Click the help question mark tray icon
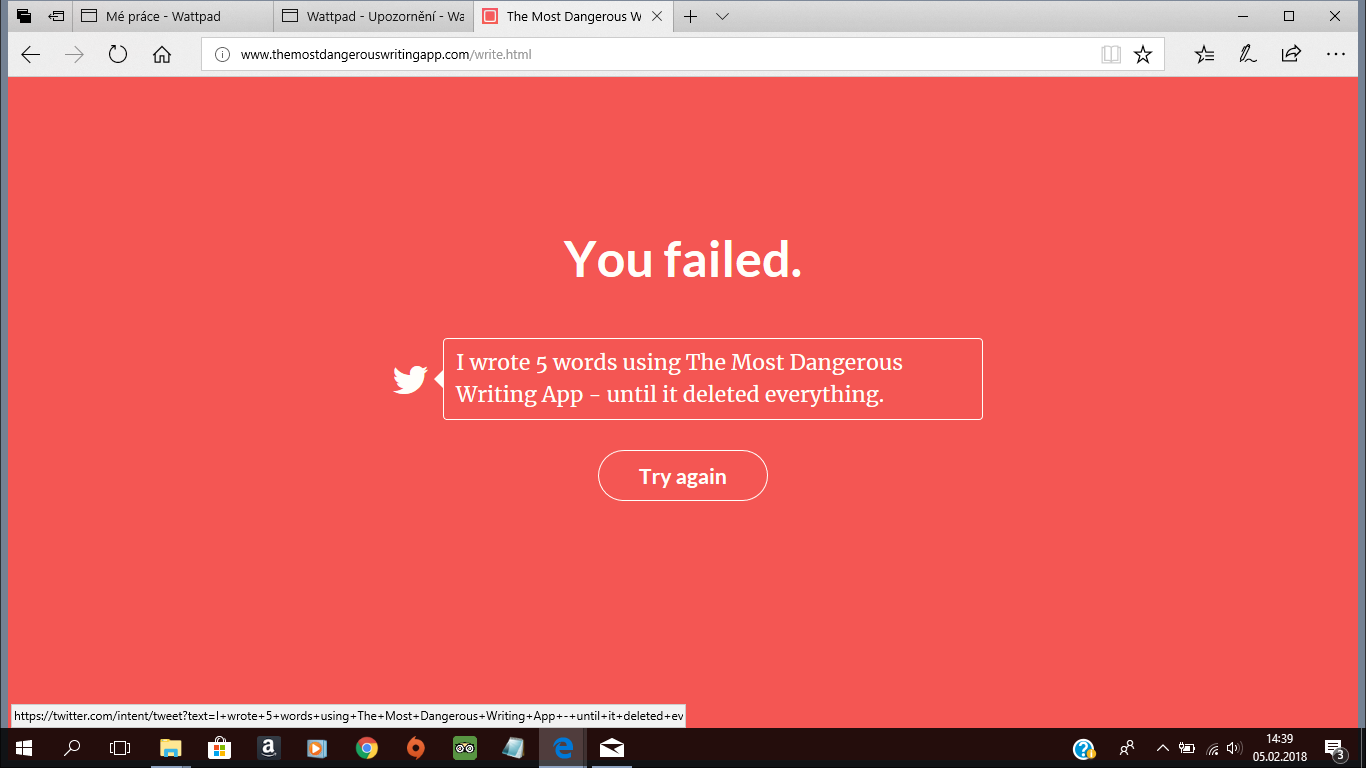The width and height of the screenshot is (1366, 768). 1084,748
